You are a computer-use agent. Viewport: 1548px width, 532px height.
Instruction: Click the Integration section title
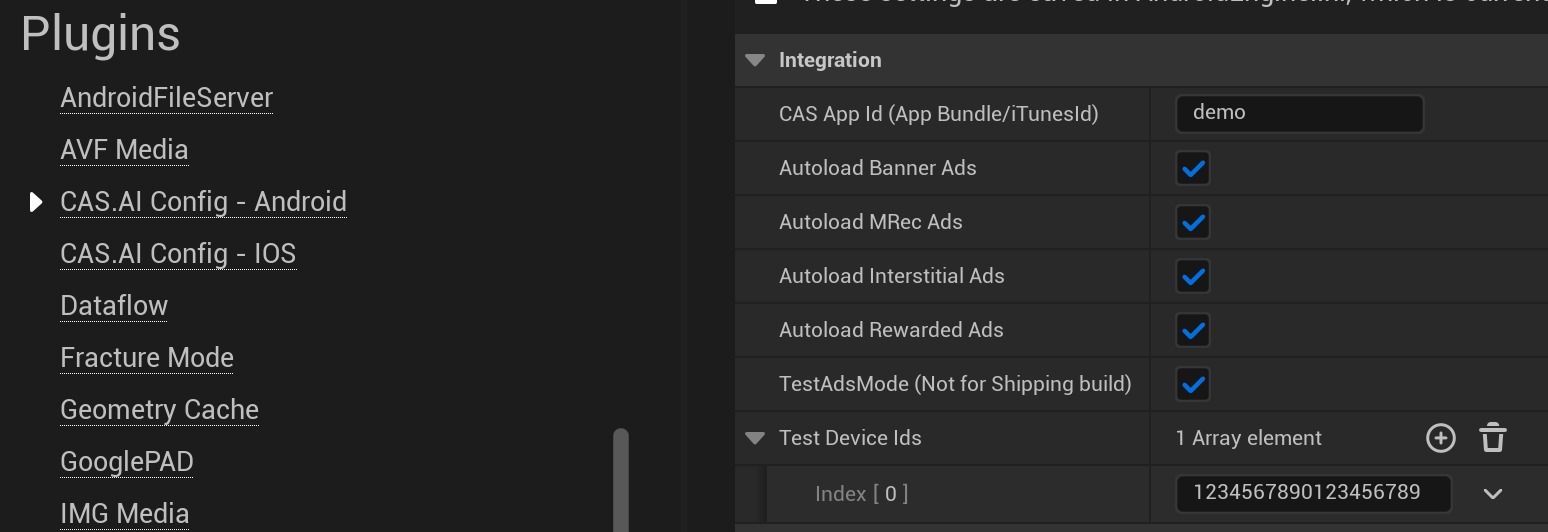tap(830, 60)
